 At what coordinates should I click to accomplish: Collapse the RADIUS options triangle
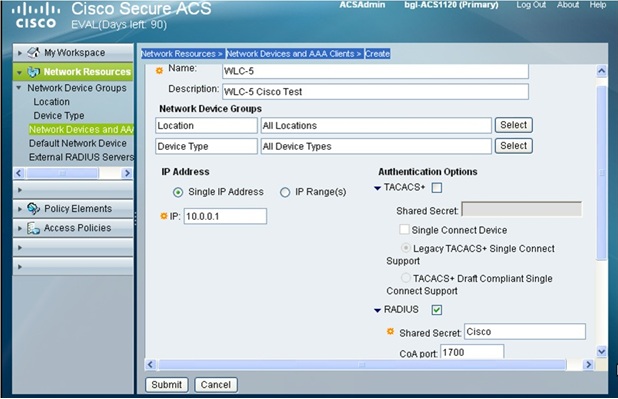(x=377, y=310)
